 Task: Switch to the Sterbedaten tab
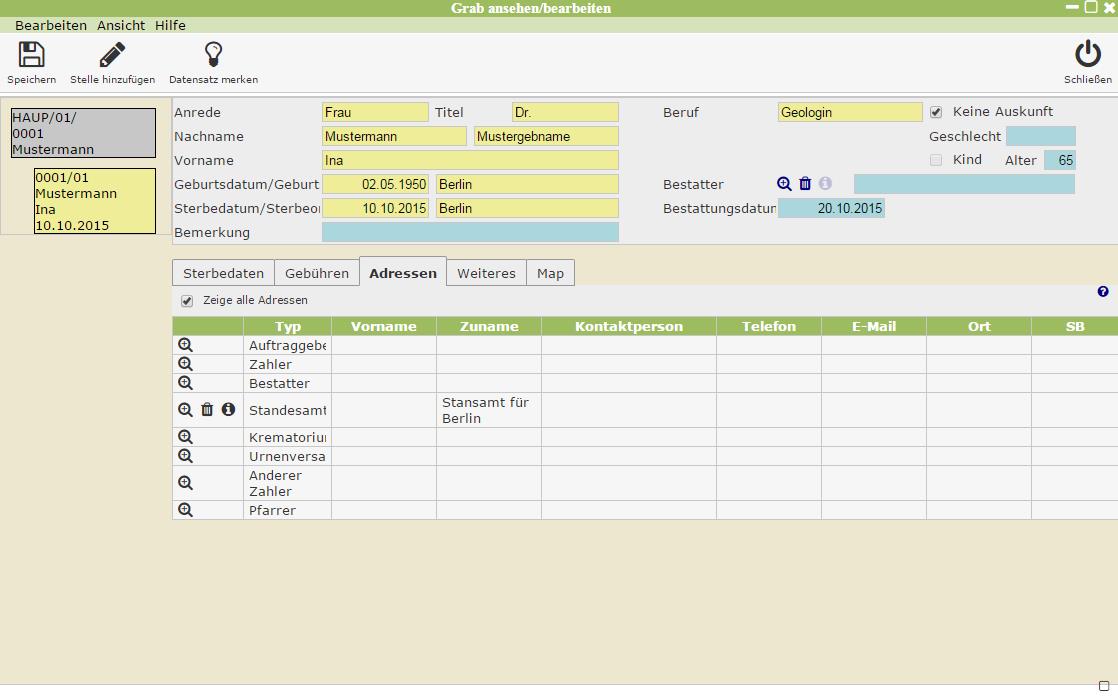coord(223,273)
